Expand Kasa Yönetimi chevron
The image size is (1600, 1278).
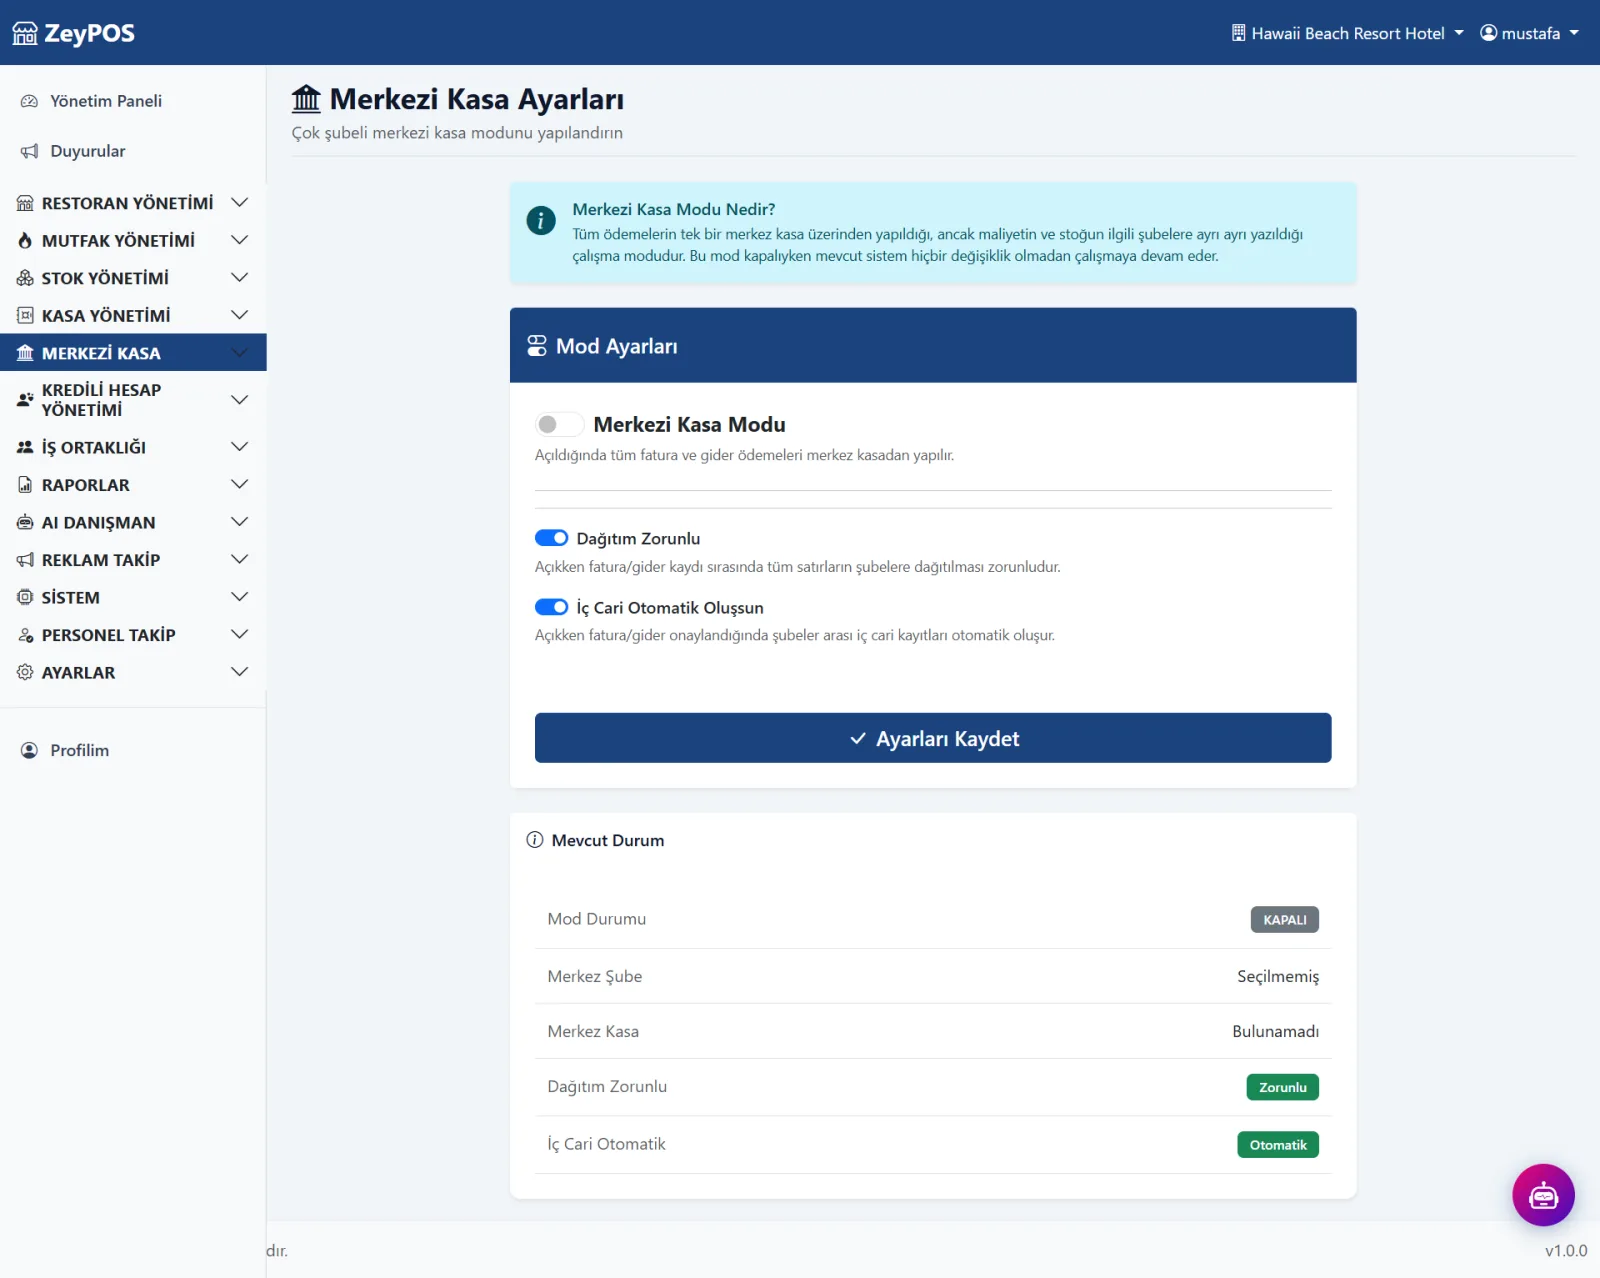(239, 315)
